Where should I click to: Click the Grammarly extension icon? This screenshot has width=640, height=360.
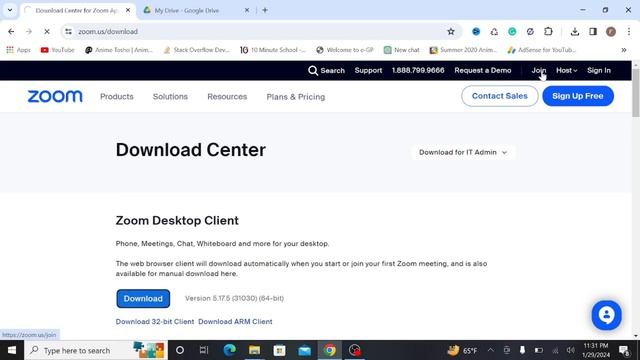(512, 31)
